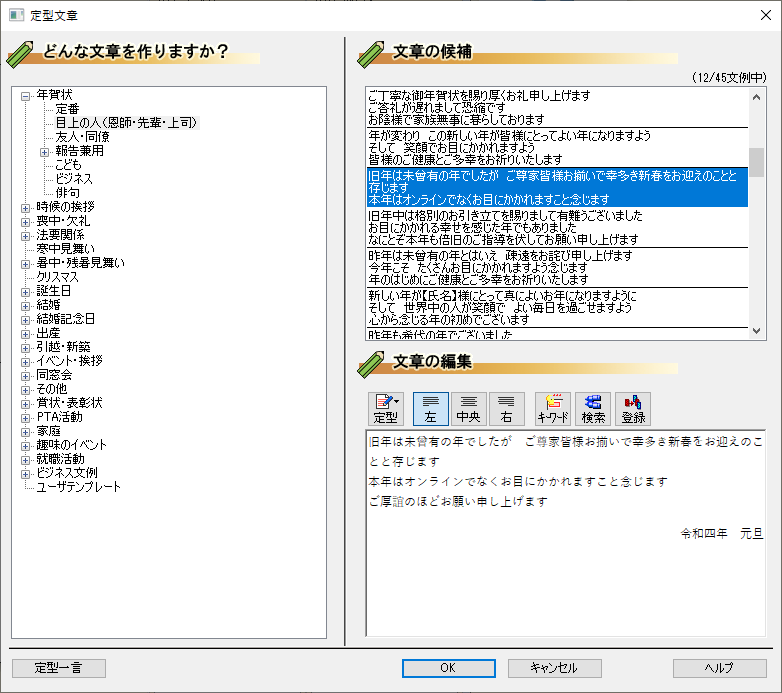The height and width of the screenshot is (693, 782).
Task: Expand the 結婚 category
Action: [25, 306]
